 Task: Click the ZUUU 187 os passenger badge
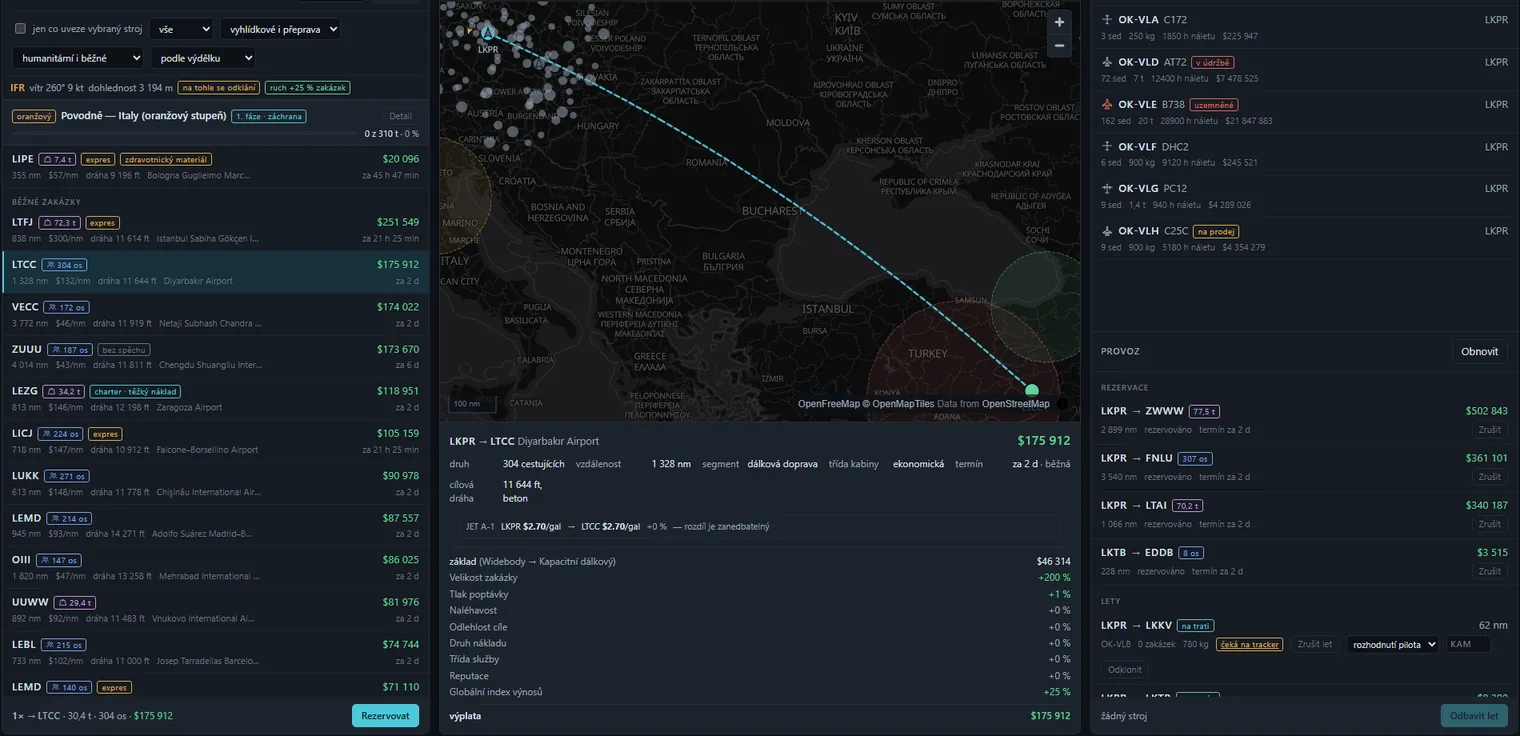(69, 350)
